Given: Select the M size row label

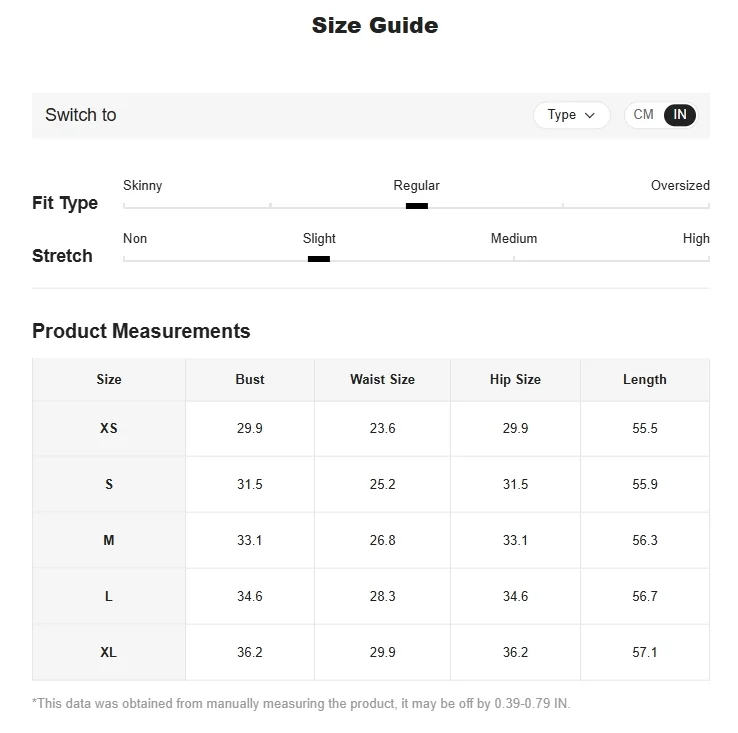Looking at the screenshot, I should [109, 540].
